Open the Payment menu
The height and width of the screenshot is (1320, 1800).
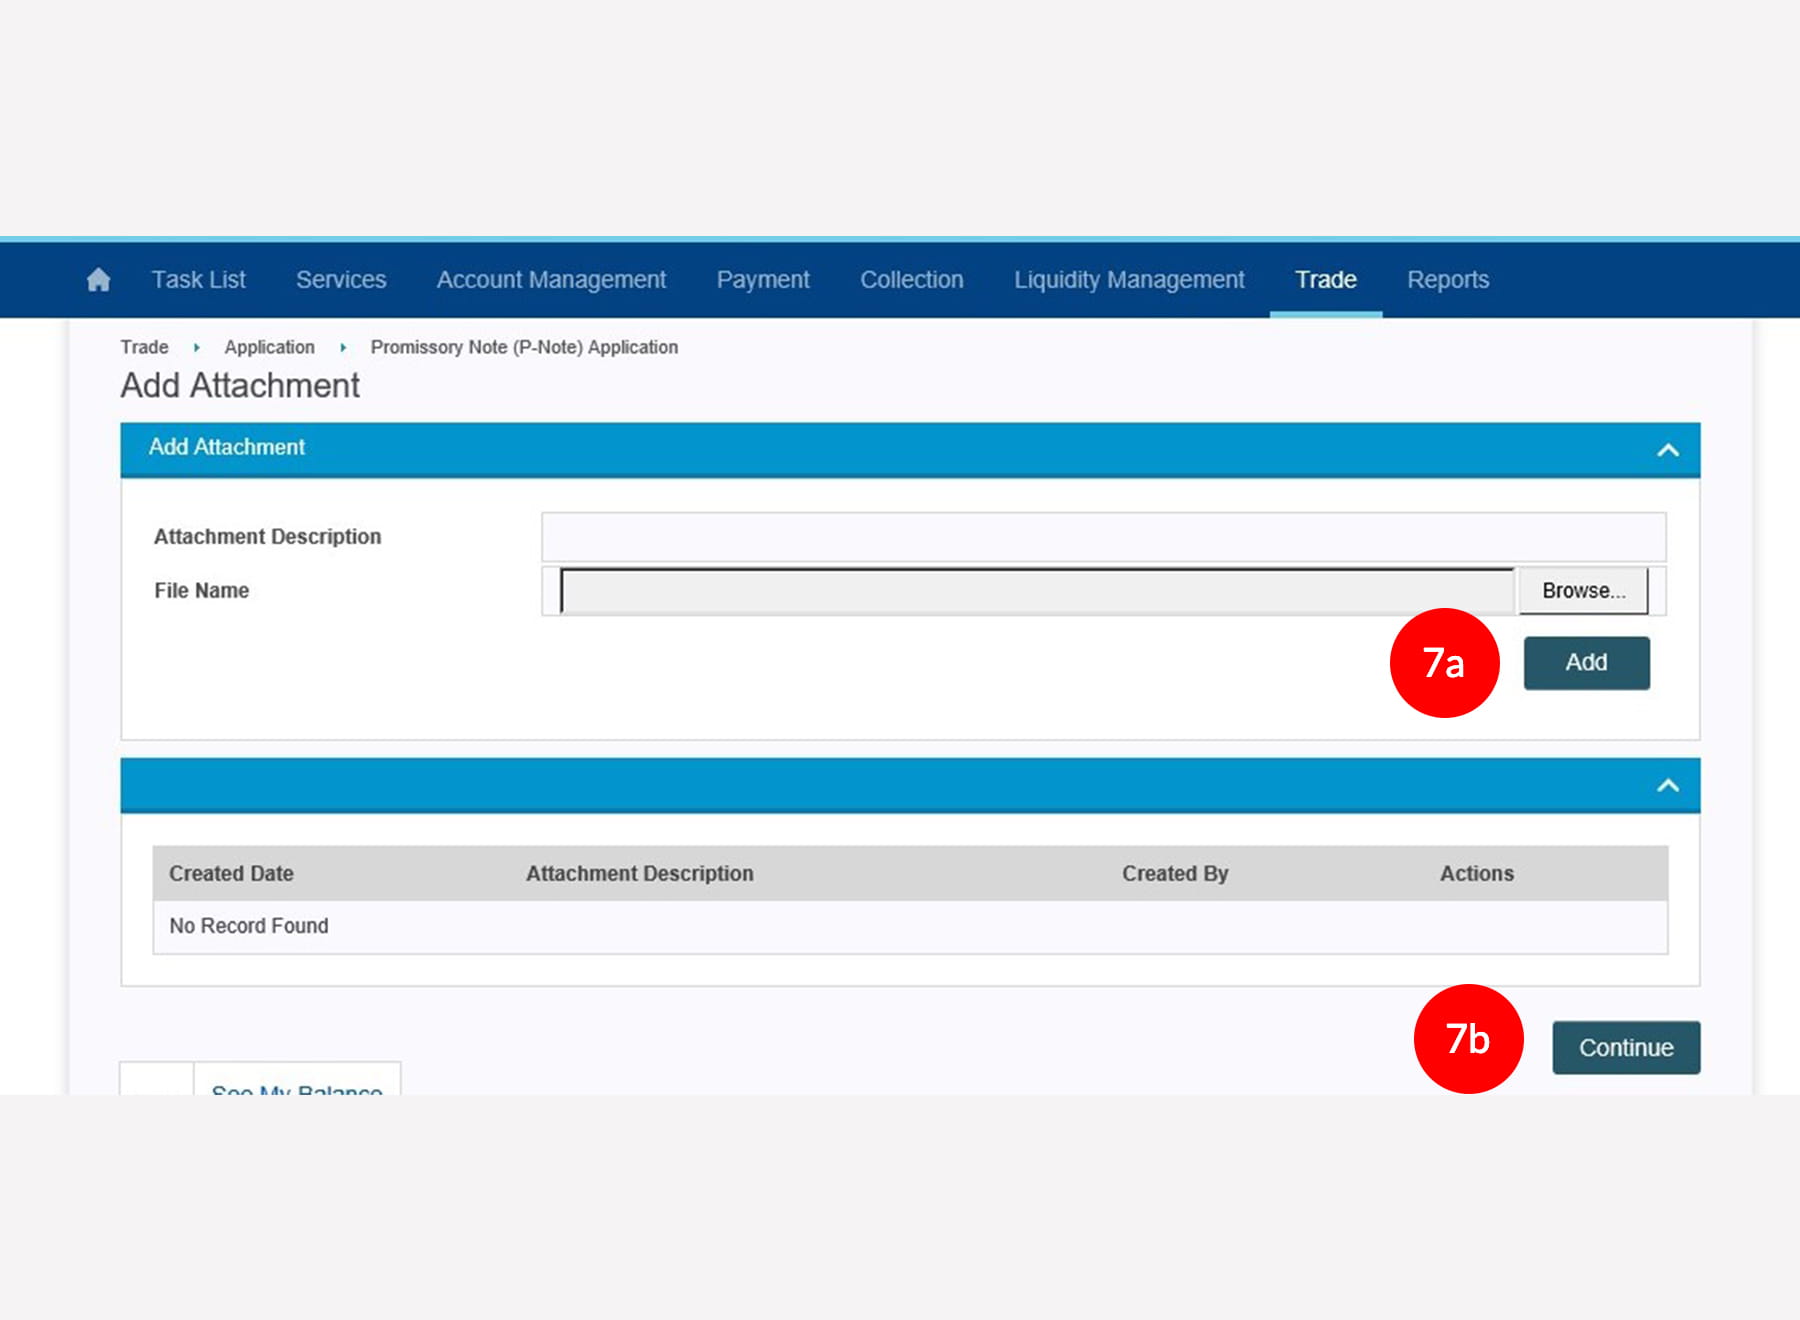point(762,280)
